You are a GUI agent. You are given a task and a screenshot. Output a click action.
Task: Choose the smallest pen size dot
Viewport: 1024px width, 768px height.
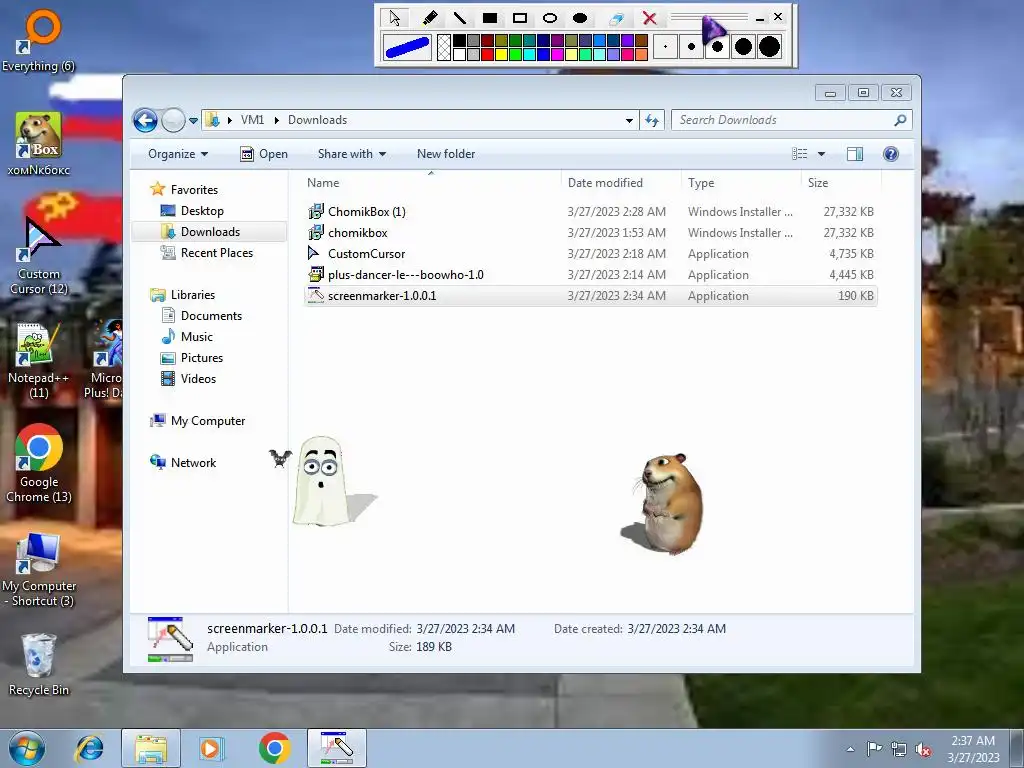point(665,46)
